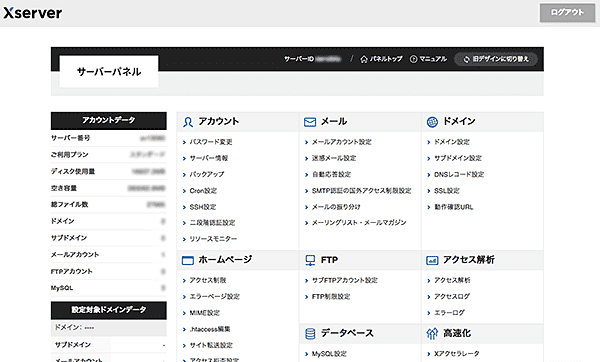The width and height of the screenshot is (600, 362).
Task: Open 動作確認URL
Action: click(x=453, y=207)
